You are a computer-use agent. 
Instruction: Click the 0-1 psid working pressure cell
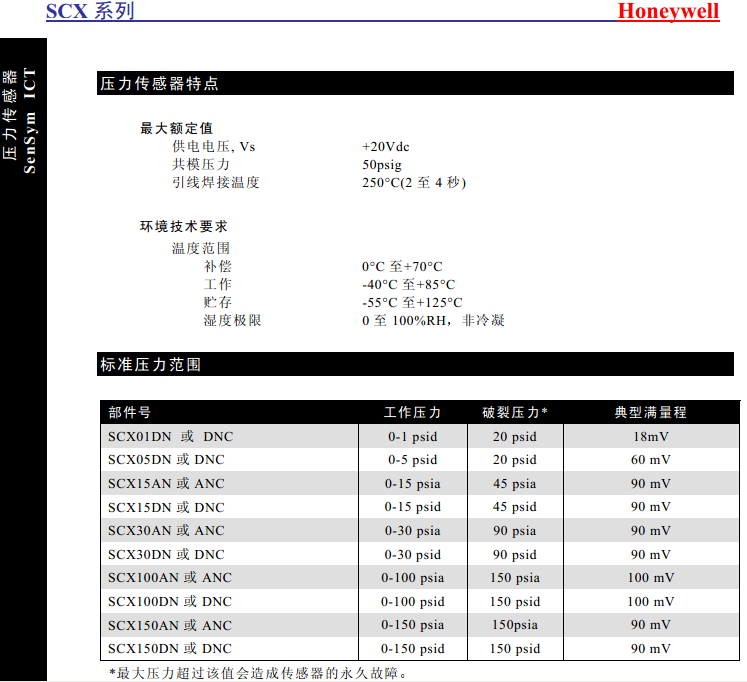413,437
